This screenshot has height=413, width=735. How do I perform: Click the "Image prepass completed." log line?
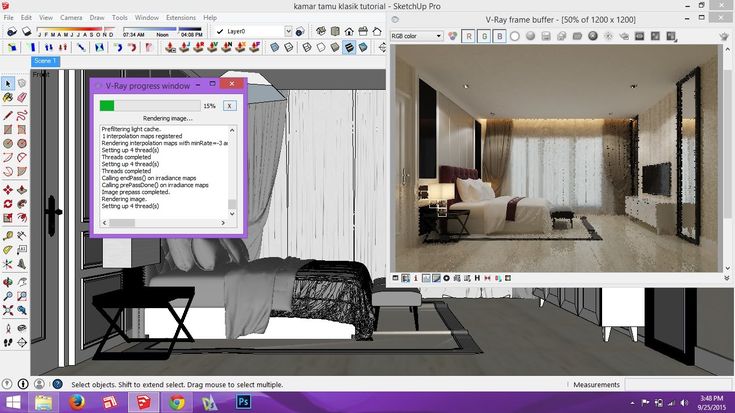135,192
